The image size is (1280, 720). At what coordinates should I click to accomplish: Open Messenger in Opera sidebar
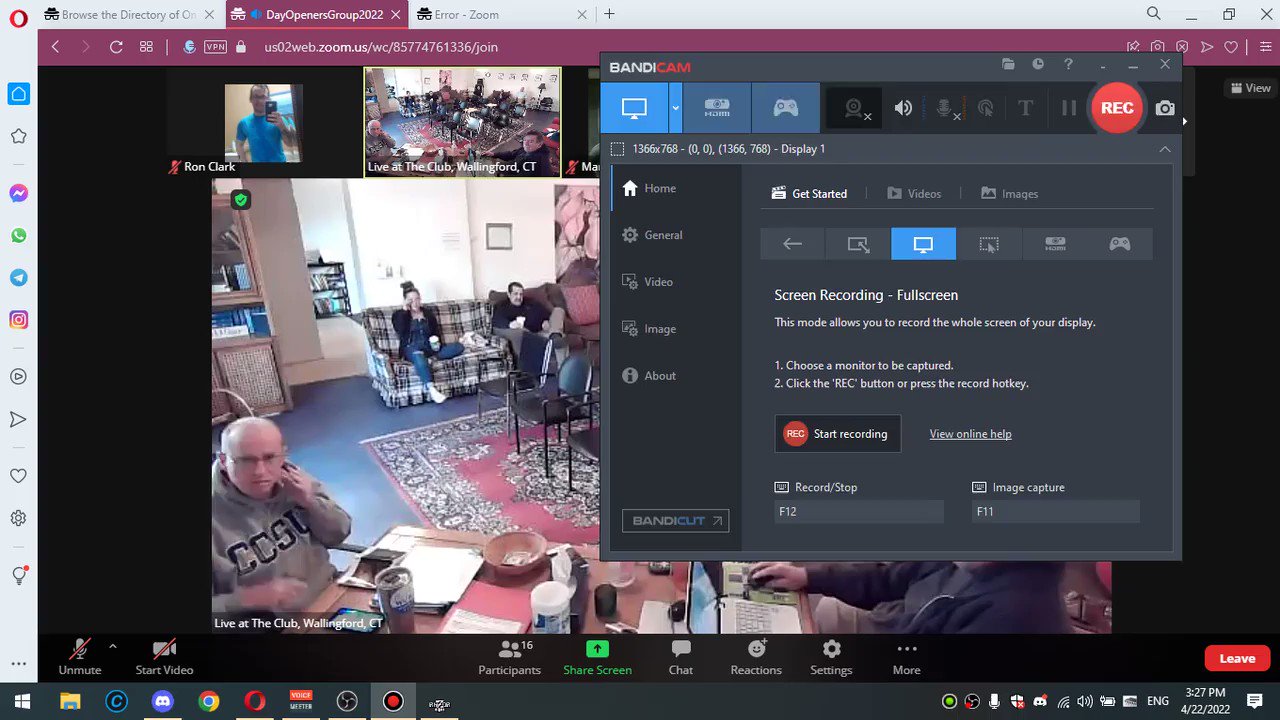18,194
